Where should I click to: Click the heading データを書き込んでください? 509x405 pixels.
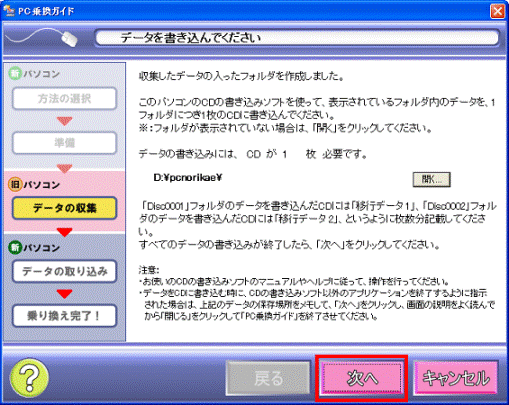pos(190,38)
